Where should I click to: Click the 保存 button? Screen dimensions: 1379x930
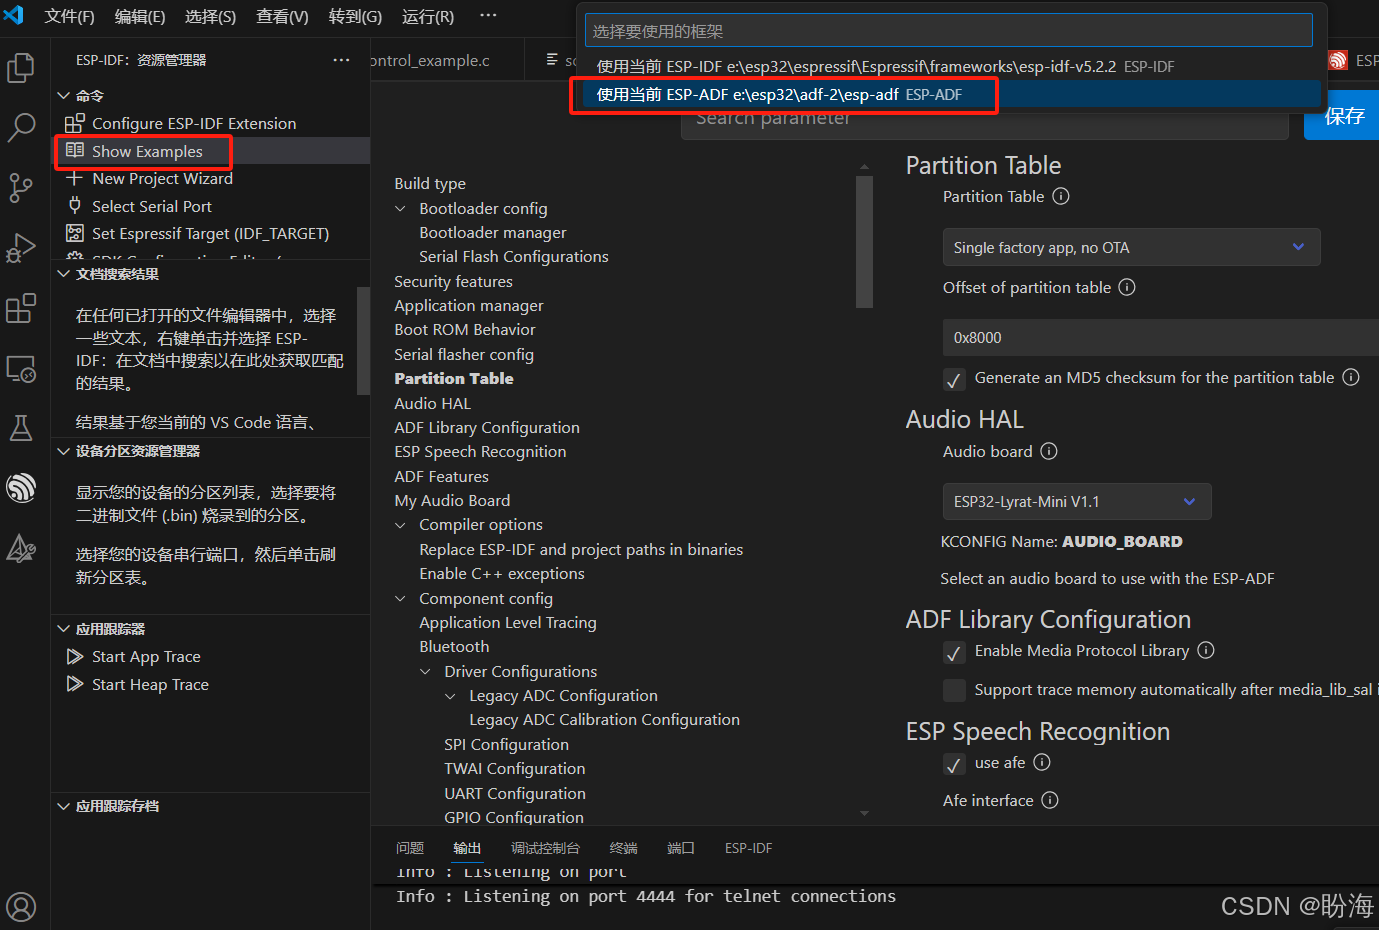click(1343, 117)
